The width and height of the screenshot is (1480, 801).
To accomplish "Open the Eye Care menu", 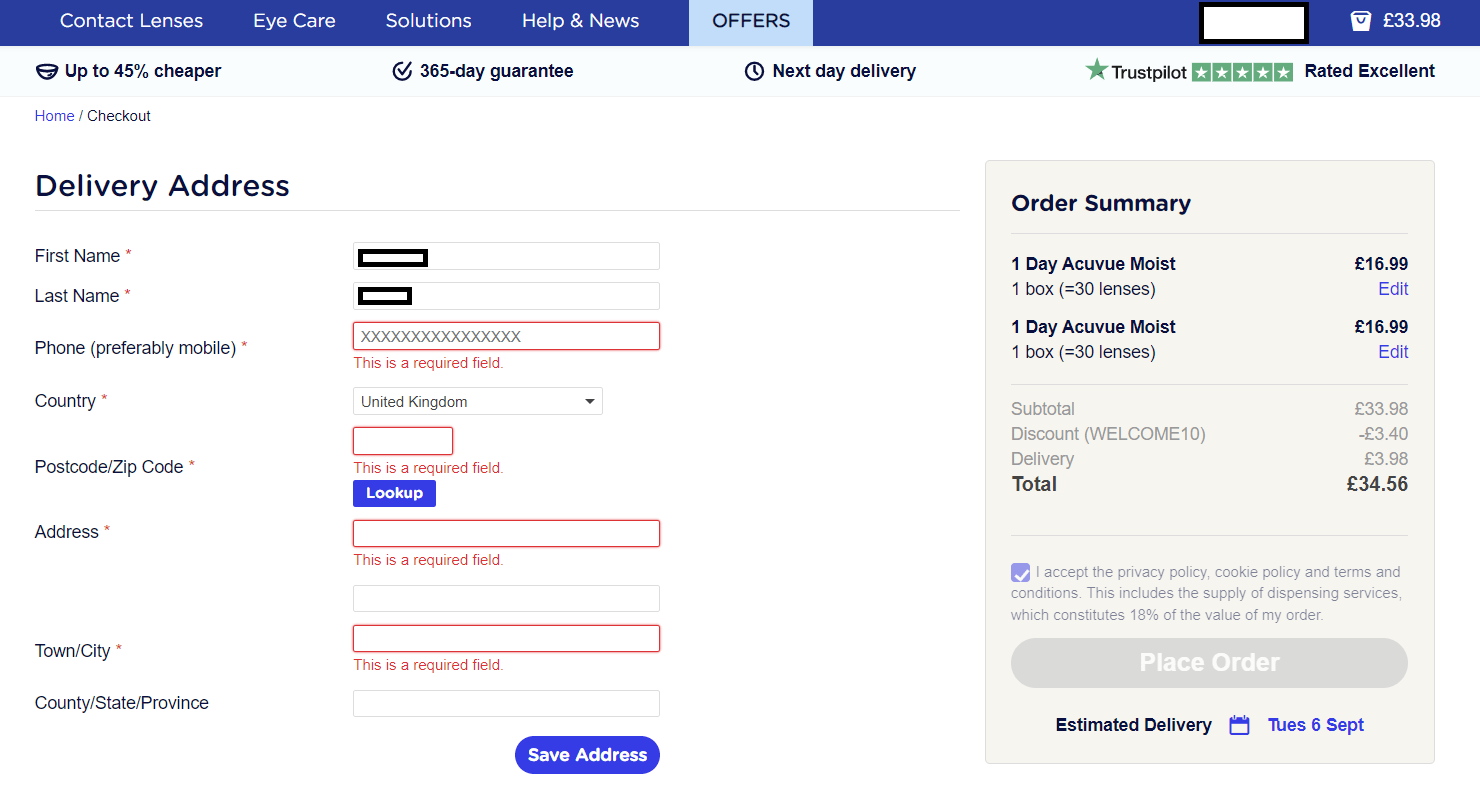I will tap(294, 21).
